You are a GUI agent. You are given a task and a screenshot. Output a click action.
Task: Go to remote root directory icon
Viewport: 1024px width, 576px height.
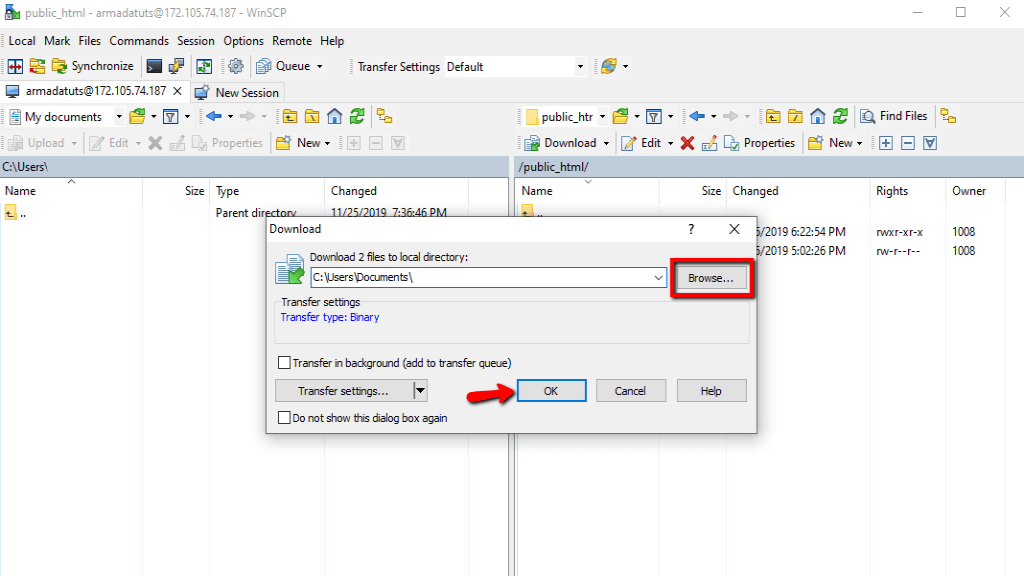[x=795, y=117]
